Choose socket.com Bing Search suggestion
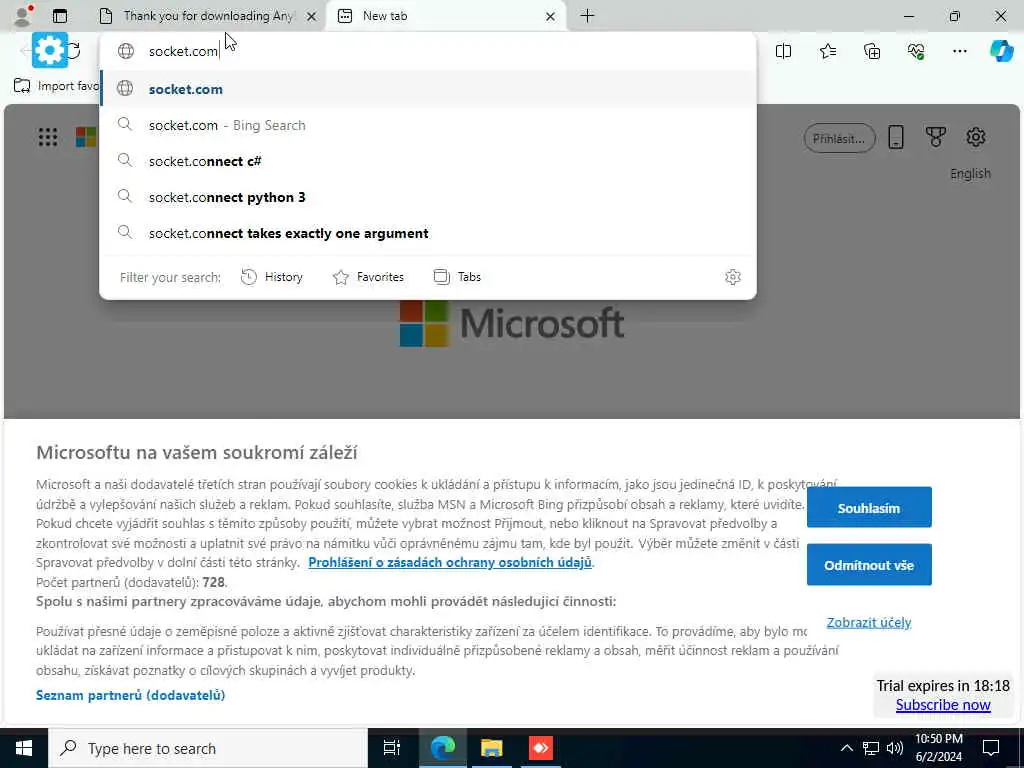The height and width of the screenshot is (768, 1024). [x=428, y=125]
